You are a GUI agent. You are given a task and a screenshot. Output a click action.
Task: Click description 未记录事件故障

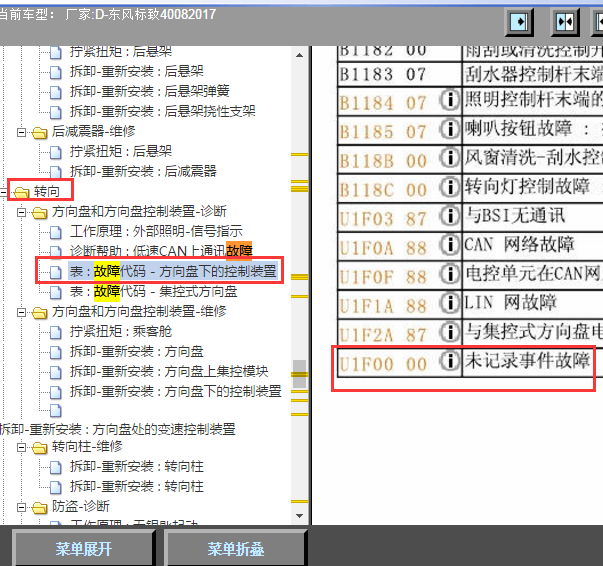click(x=527, y=361)
